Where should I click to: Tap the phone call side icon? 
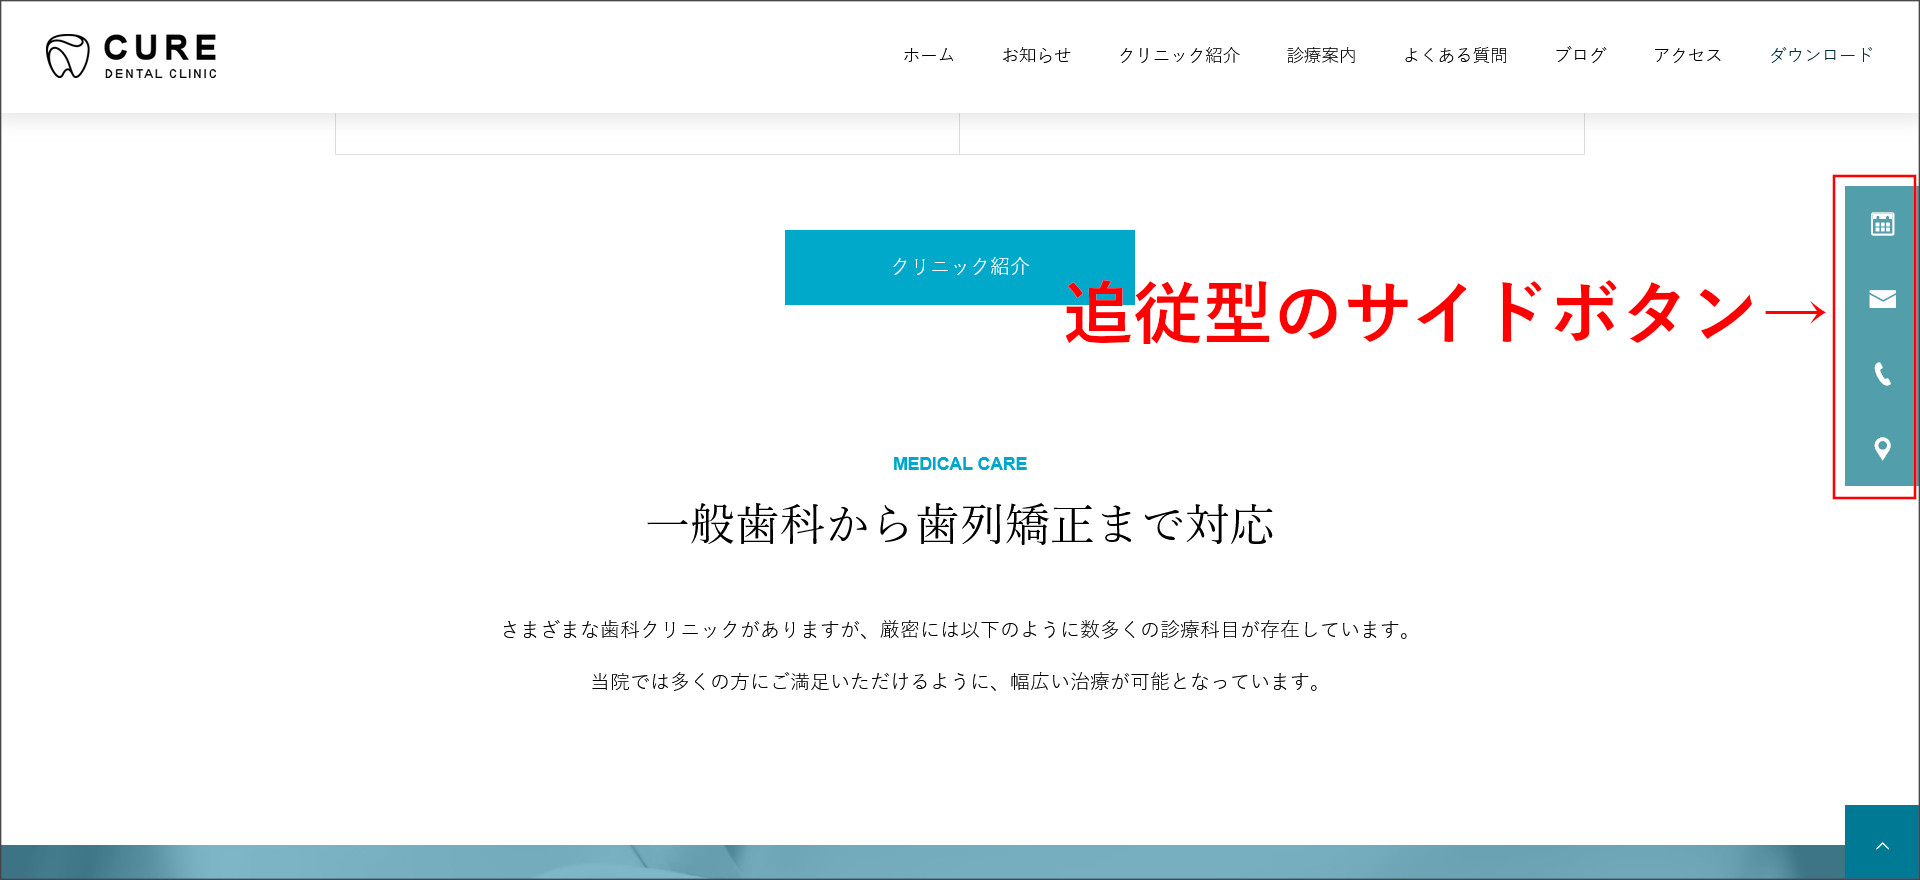(1882, 374)
